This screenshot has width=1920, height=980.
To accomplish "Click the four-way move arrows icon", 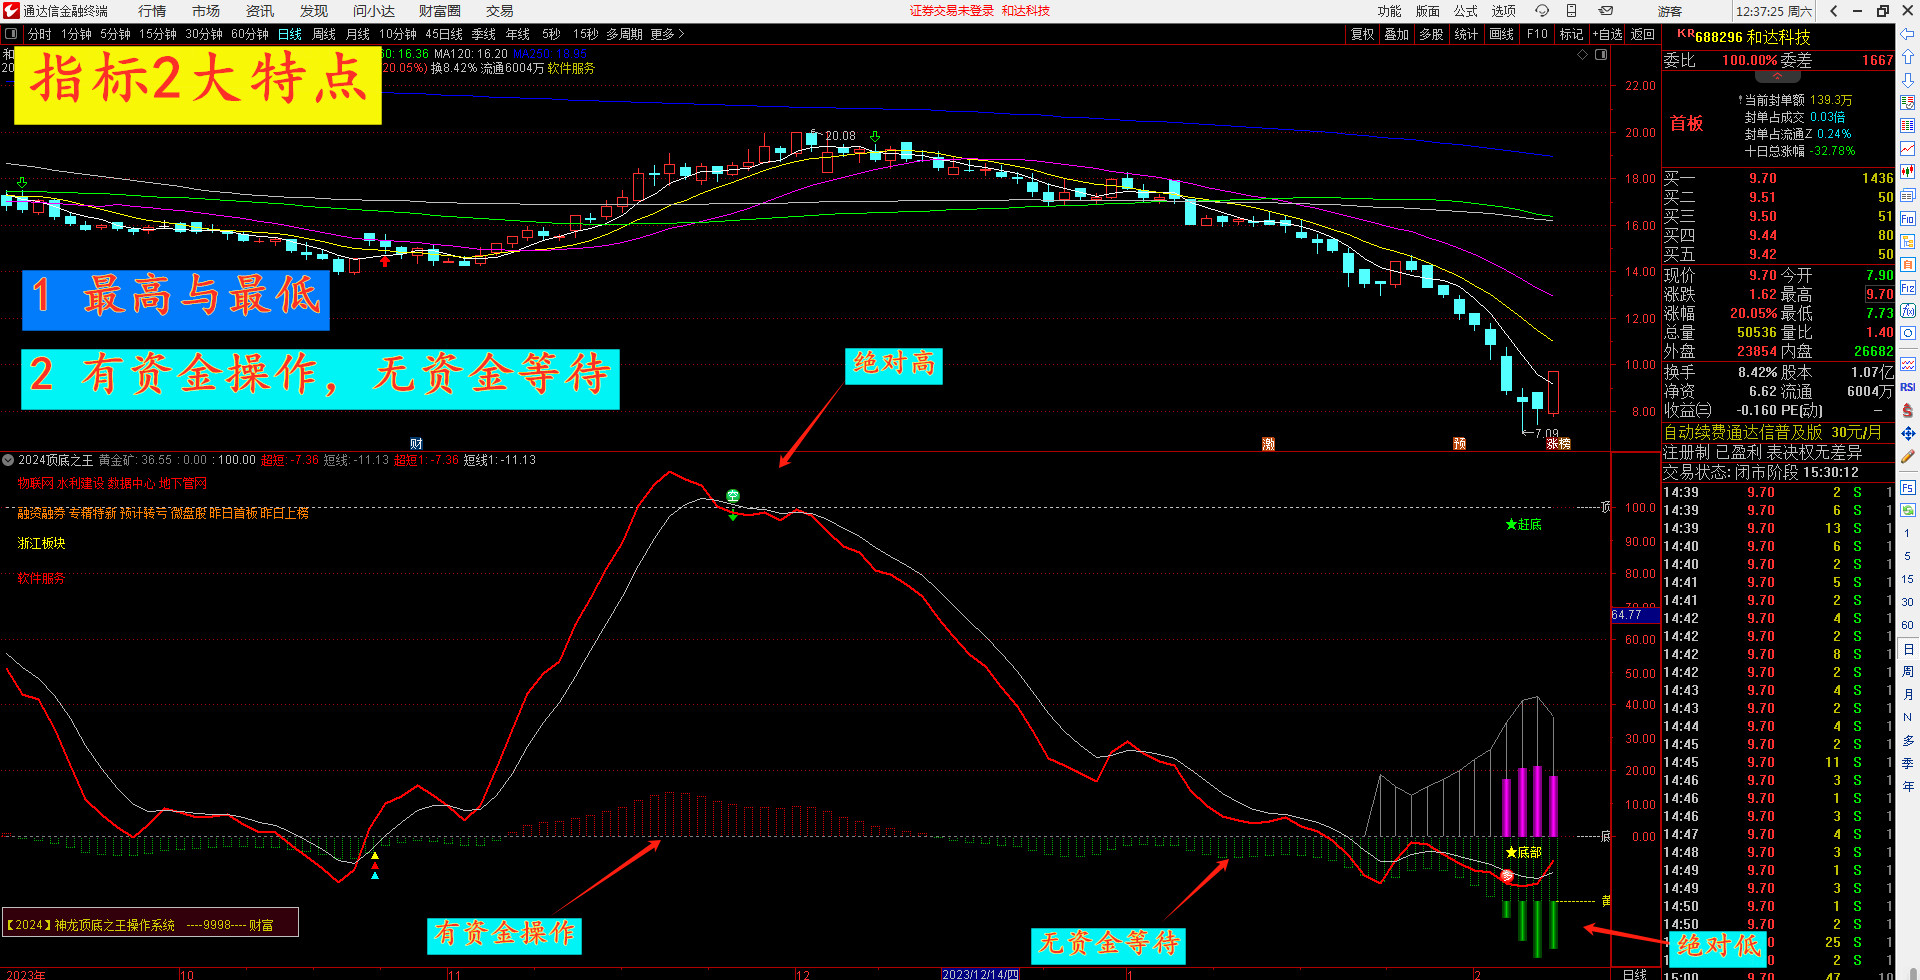I will tap(1907, 433).
